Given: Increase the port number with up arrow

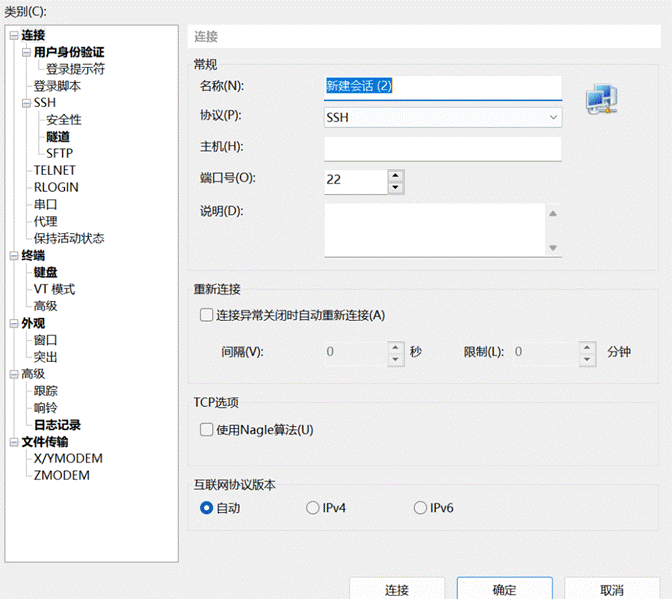Looking at the screenshot, I should tap(396, 175).
